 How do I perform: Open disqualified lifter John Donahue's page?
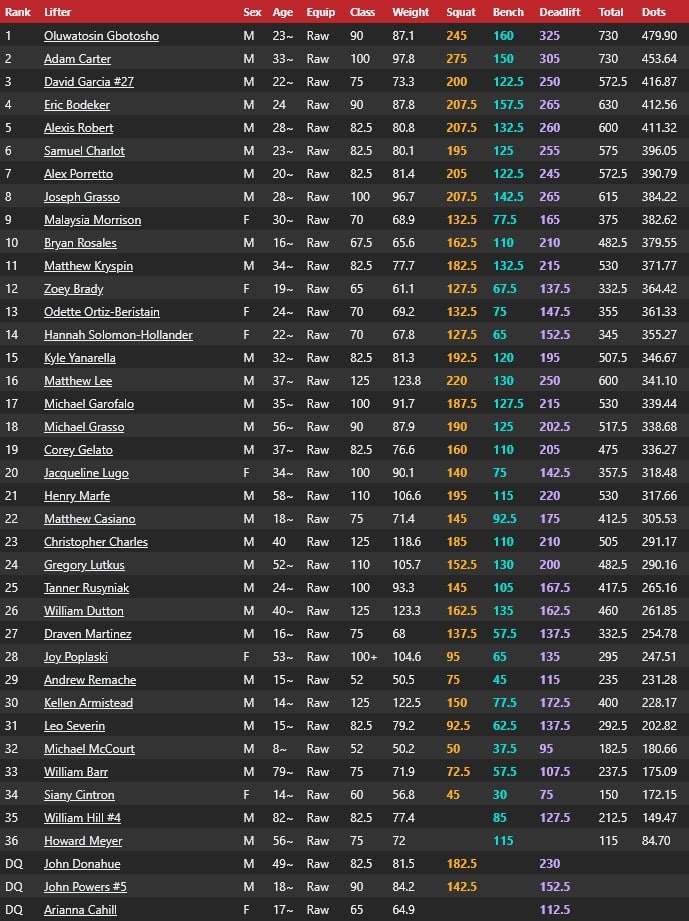(x=82, y=864)
